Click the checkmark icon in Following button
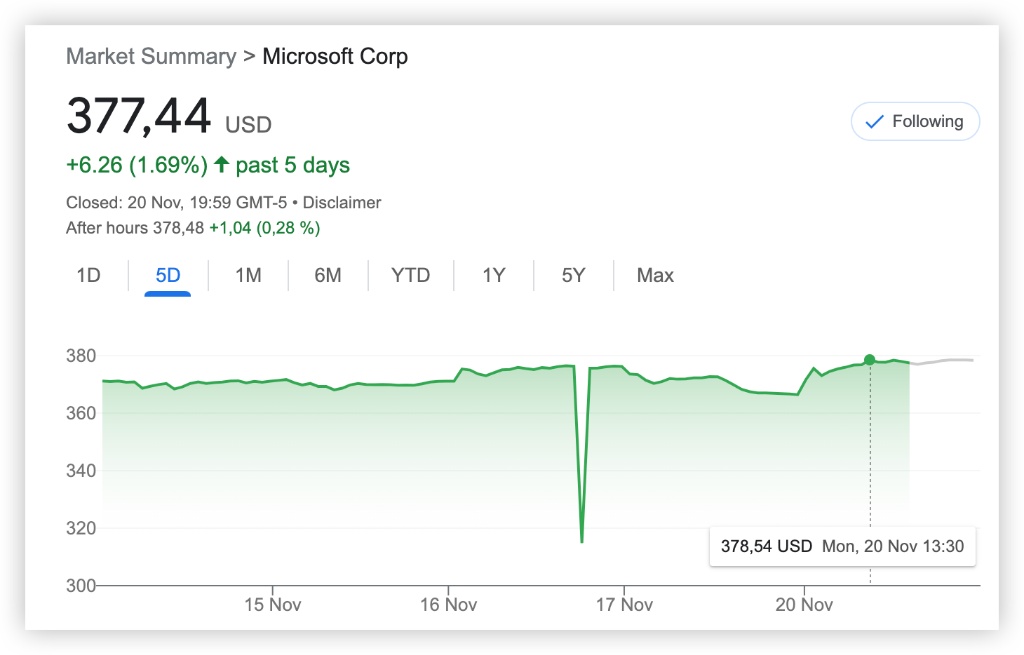The image size is (1024, 655). point(874,122)
